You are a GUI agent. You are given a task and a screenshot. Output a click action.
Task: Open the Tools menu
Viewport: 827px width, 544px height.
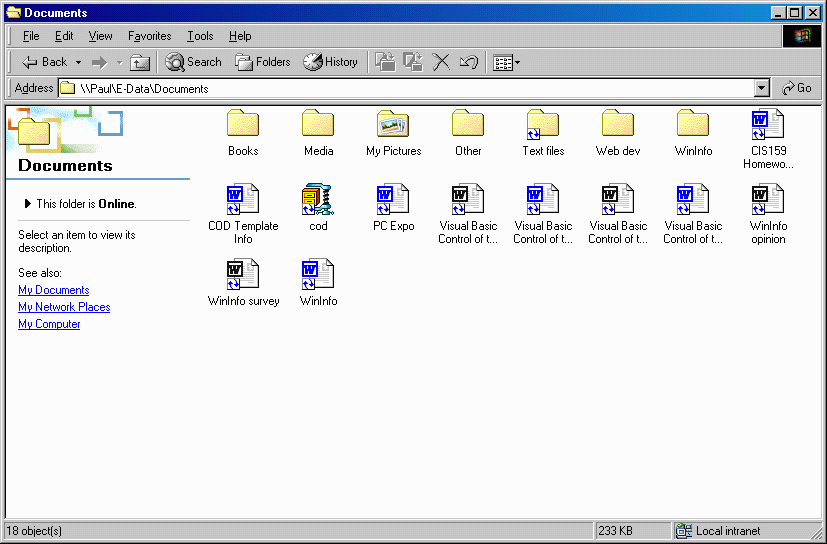(200, 36)
